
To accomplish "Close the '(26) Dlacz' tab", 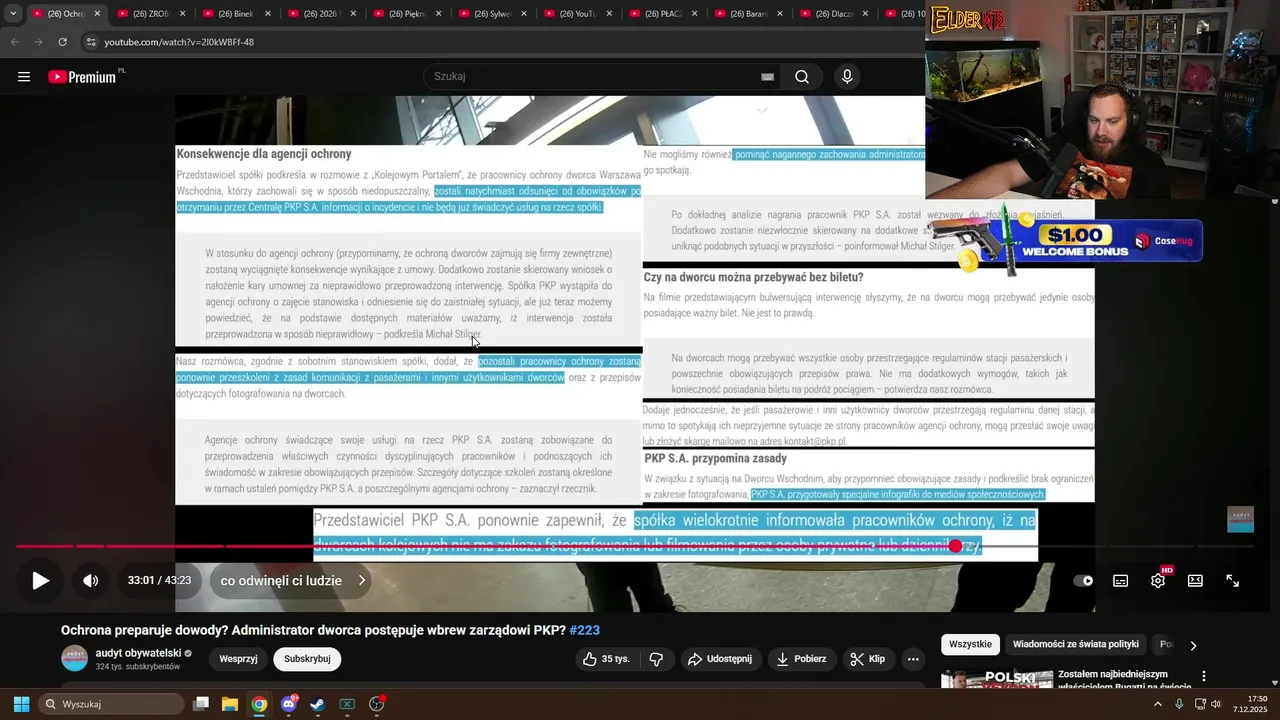I will (x=864, y=14).
